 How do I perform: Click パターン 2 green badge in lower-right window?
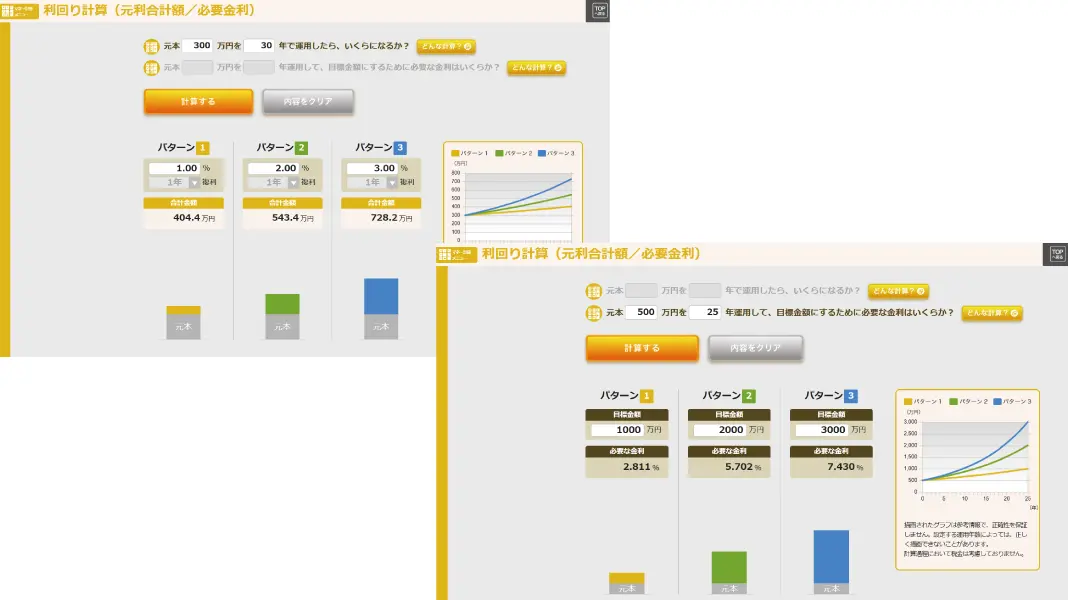click(x=749, y=396)
